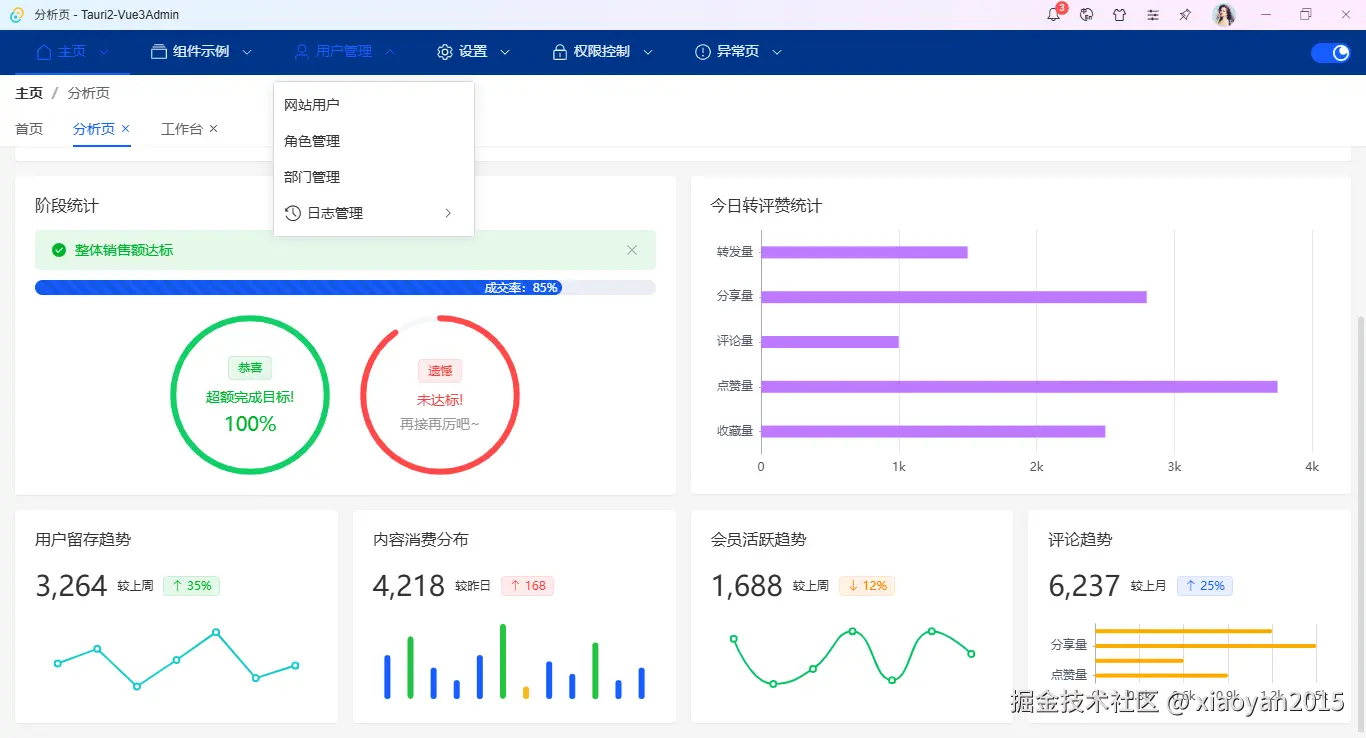Viewport: 1366px width, 738px height.
Task: Open the language switch icon
Action: [x=1087, y=14]
